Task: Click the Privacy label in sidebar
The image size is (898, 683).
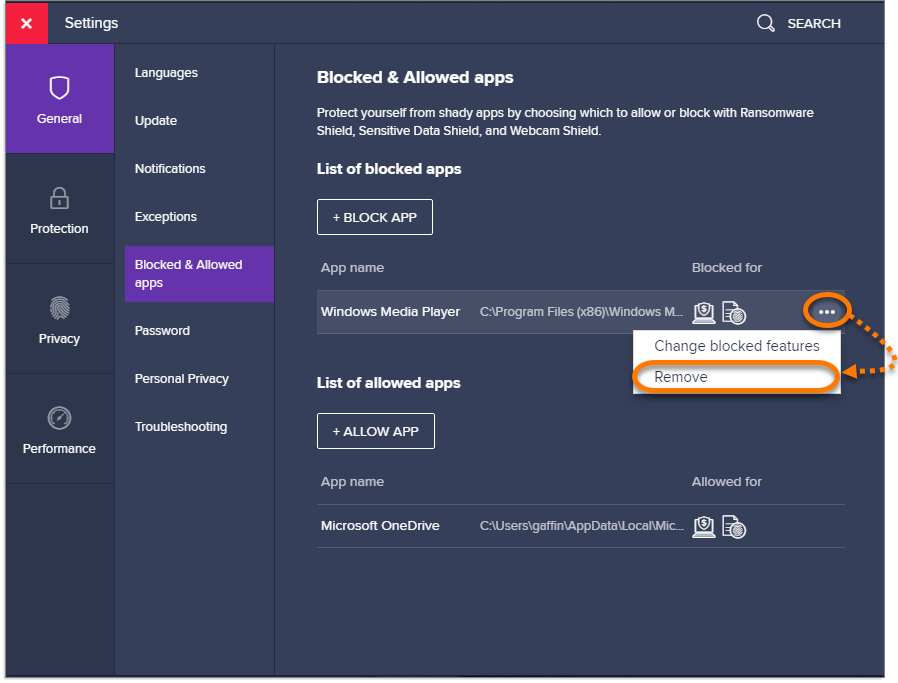Action: pyautogui.click(x=60, y=339)
